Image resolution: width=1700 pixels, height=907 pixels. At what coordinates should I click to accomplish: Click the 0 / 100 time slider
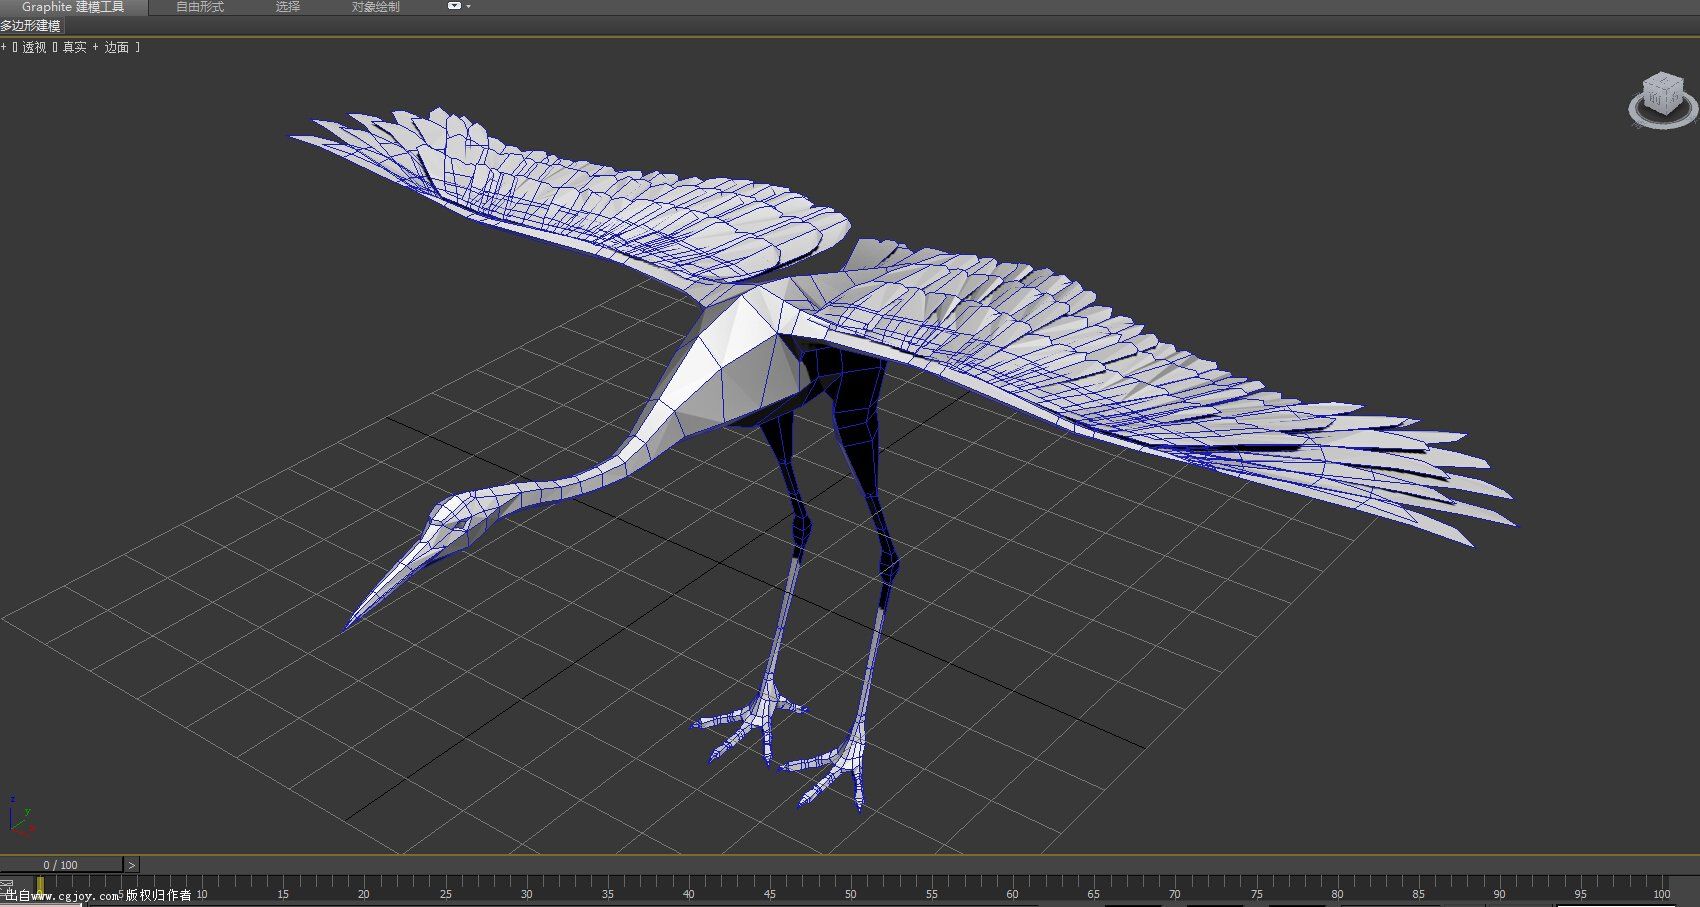61,865
